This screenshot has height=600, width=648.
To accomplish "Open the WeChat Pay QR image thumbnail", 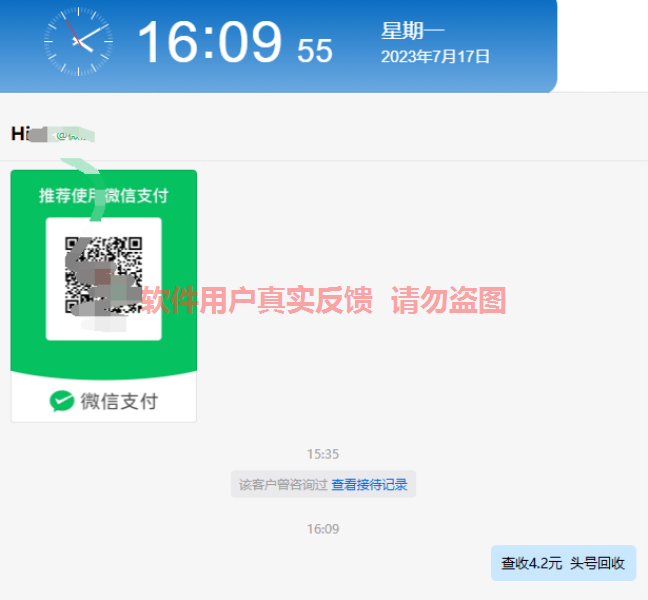I will click(104, 296).
